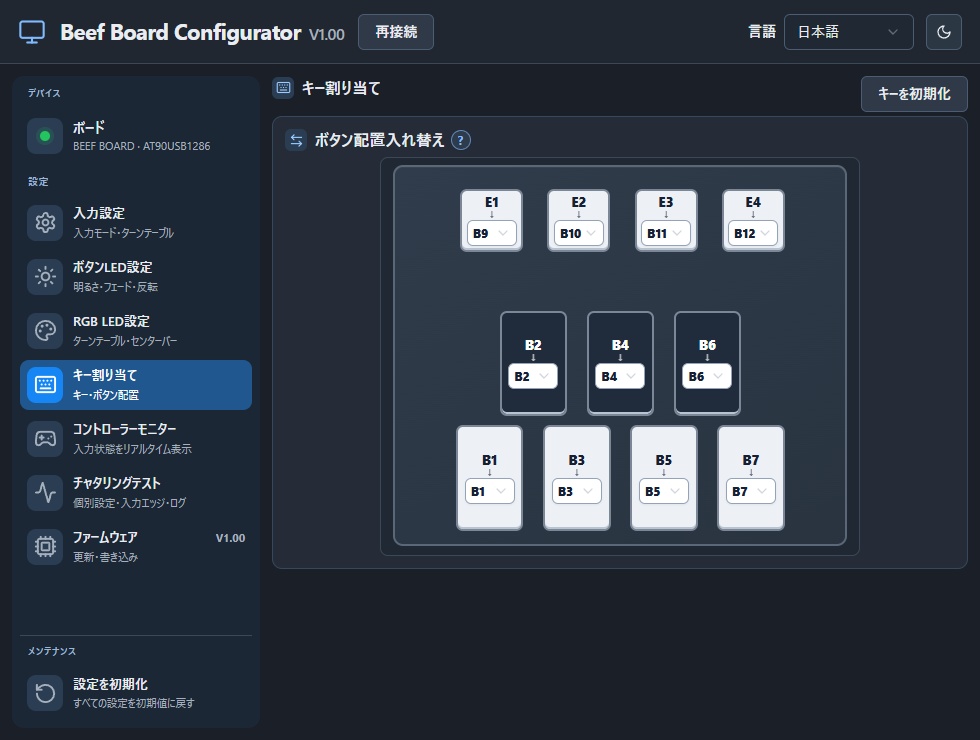Open the E1 mapping dropdown showing B9
Viewport: 980px width, 740px height.
pyautogui.click(x=491, y=233)
